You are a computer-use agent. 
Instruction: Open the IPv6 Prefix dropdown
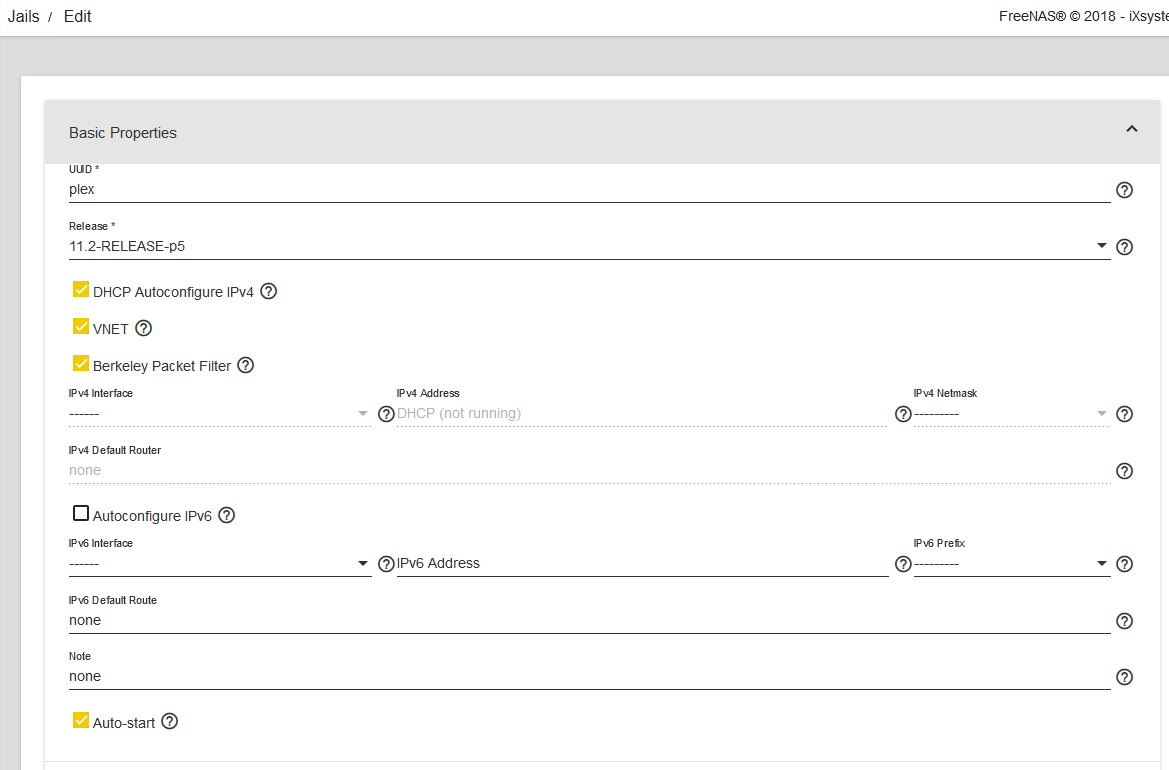(x=1011, y=564)
